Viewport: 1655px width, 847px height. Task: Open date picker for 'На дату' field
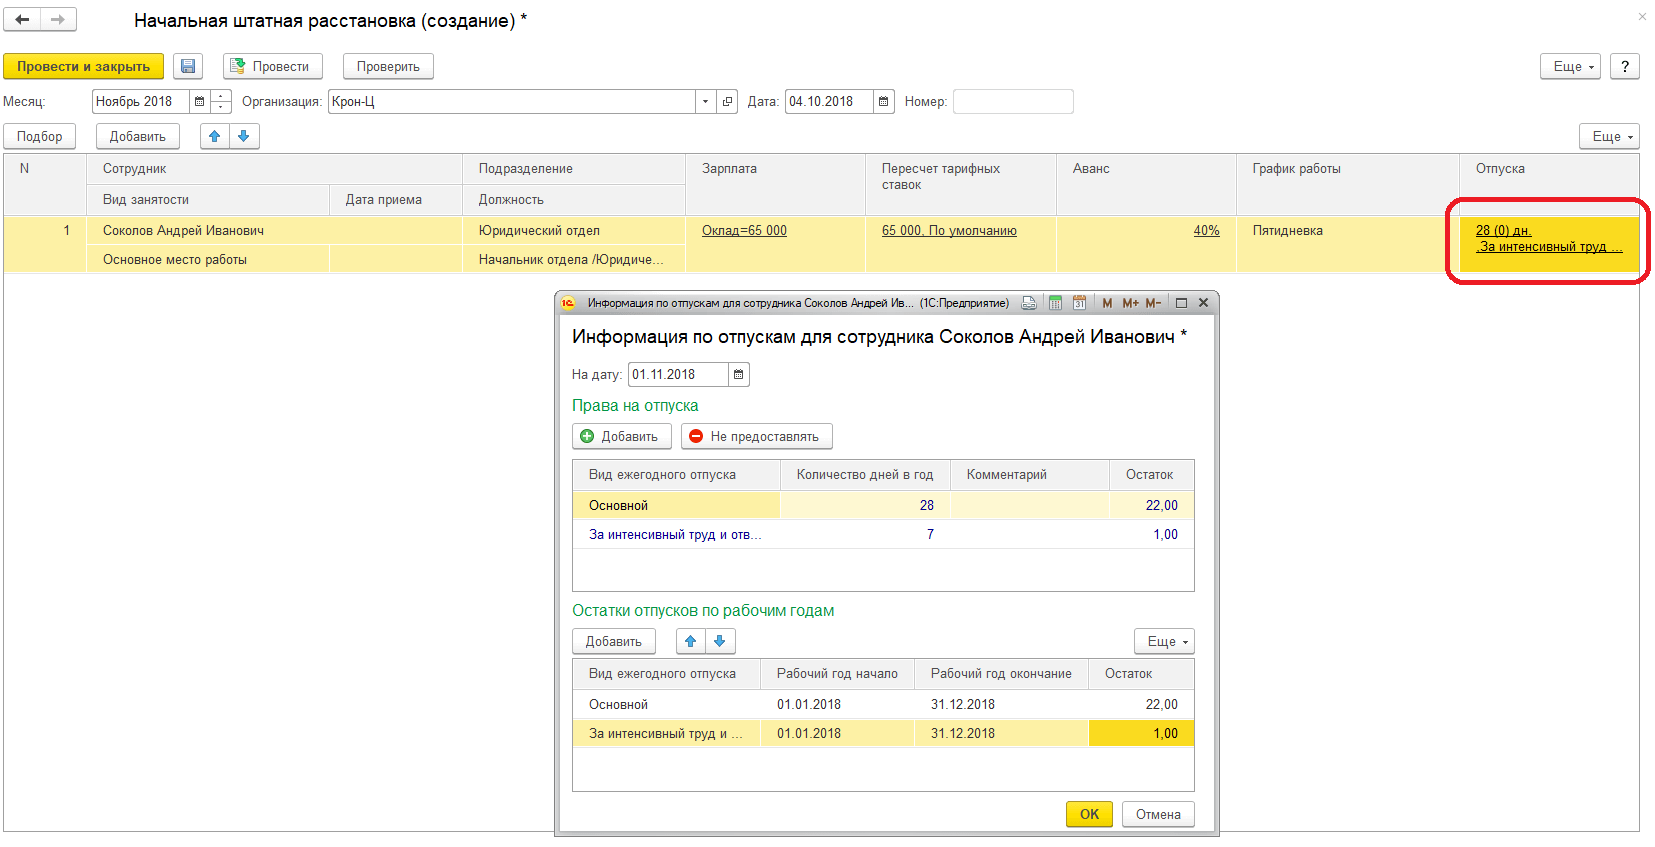click(738, 374)
